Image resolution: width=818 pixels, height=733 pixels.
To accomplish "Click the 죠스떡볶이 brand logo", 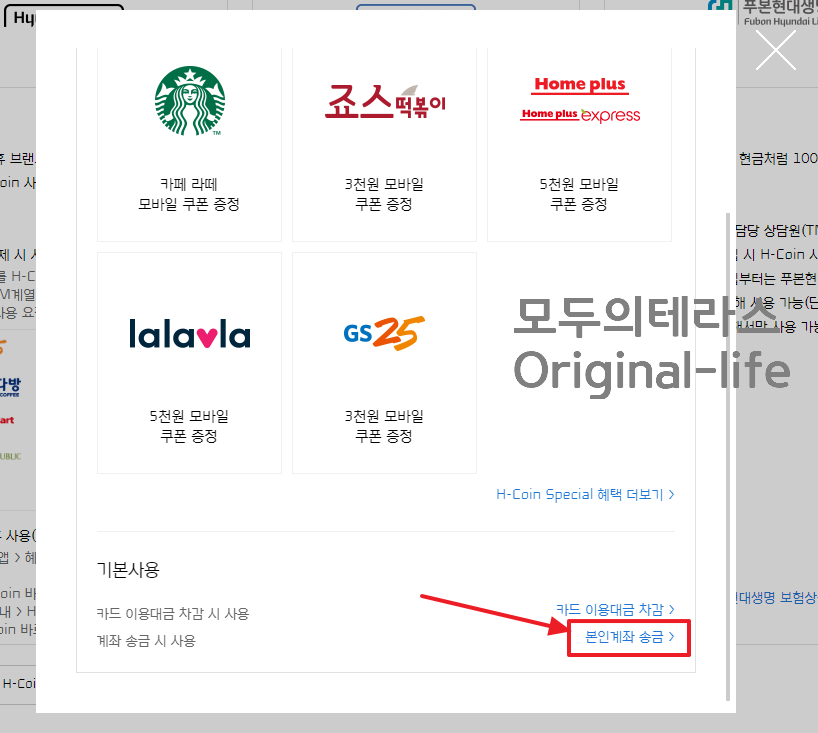I will click(x=385, y=101).
